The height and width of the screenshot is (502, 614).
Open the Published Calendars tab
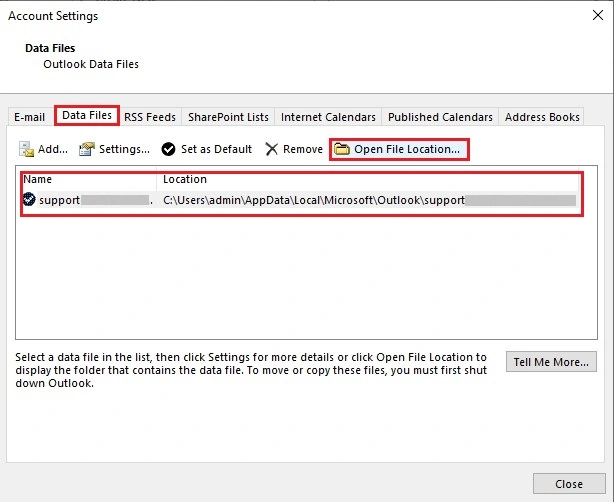point(440,117)
